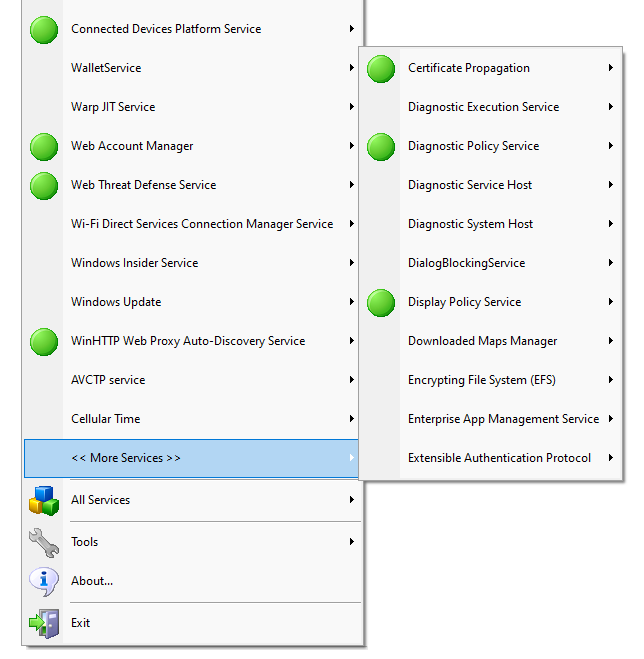Expand submenu arrow for Windows Update

click(x=351, y=302)
